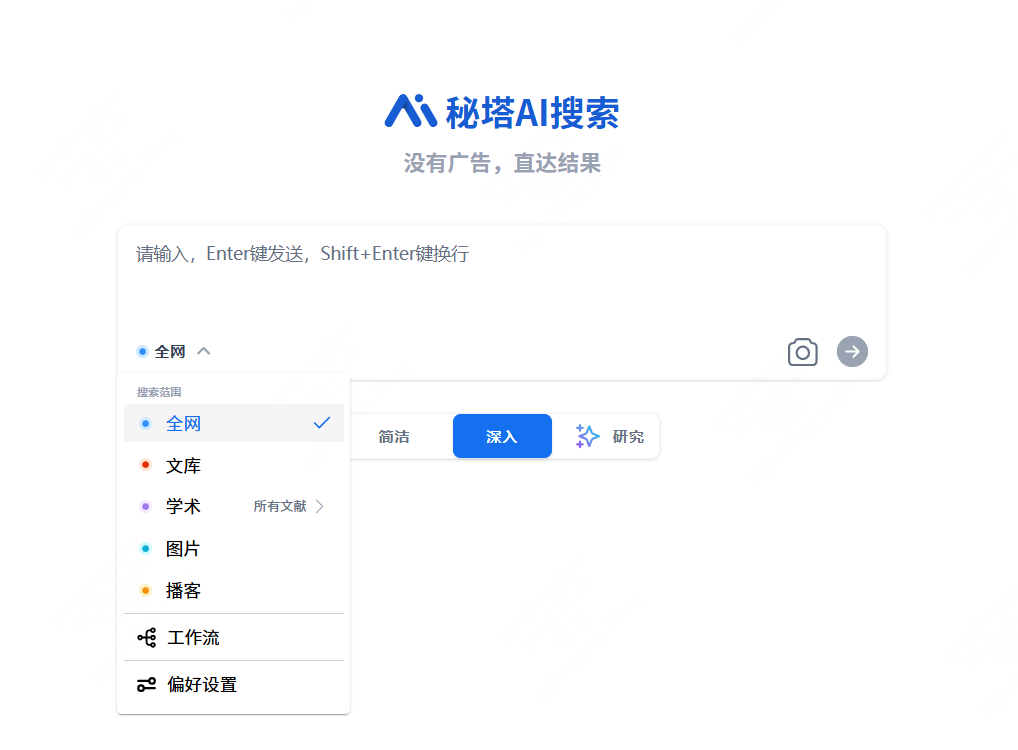
Task: Click the 所有文献 label
Action: pyautogui.click(x=280, y=506)
